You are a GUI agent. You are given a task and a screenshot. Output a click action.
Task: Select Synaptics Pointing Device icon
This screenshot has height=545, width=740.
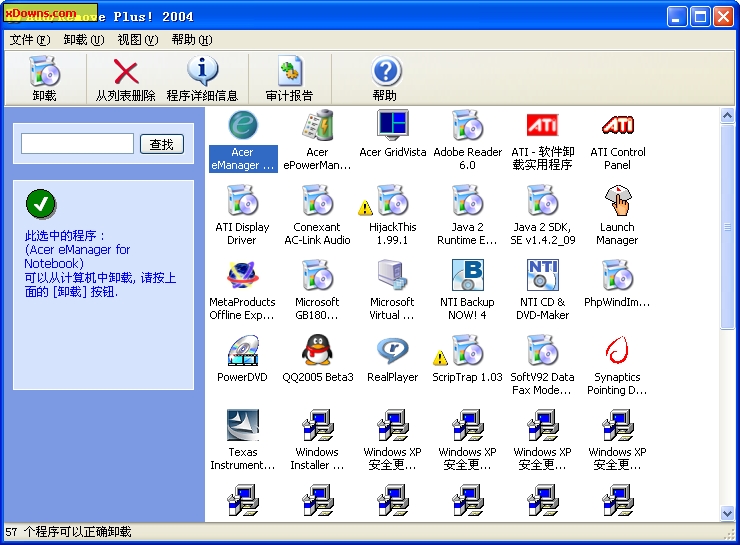(x=617, y=350)
